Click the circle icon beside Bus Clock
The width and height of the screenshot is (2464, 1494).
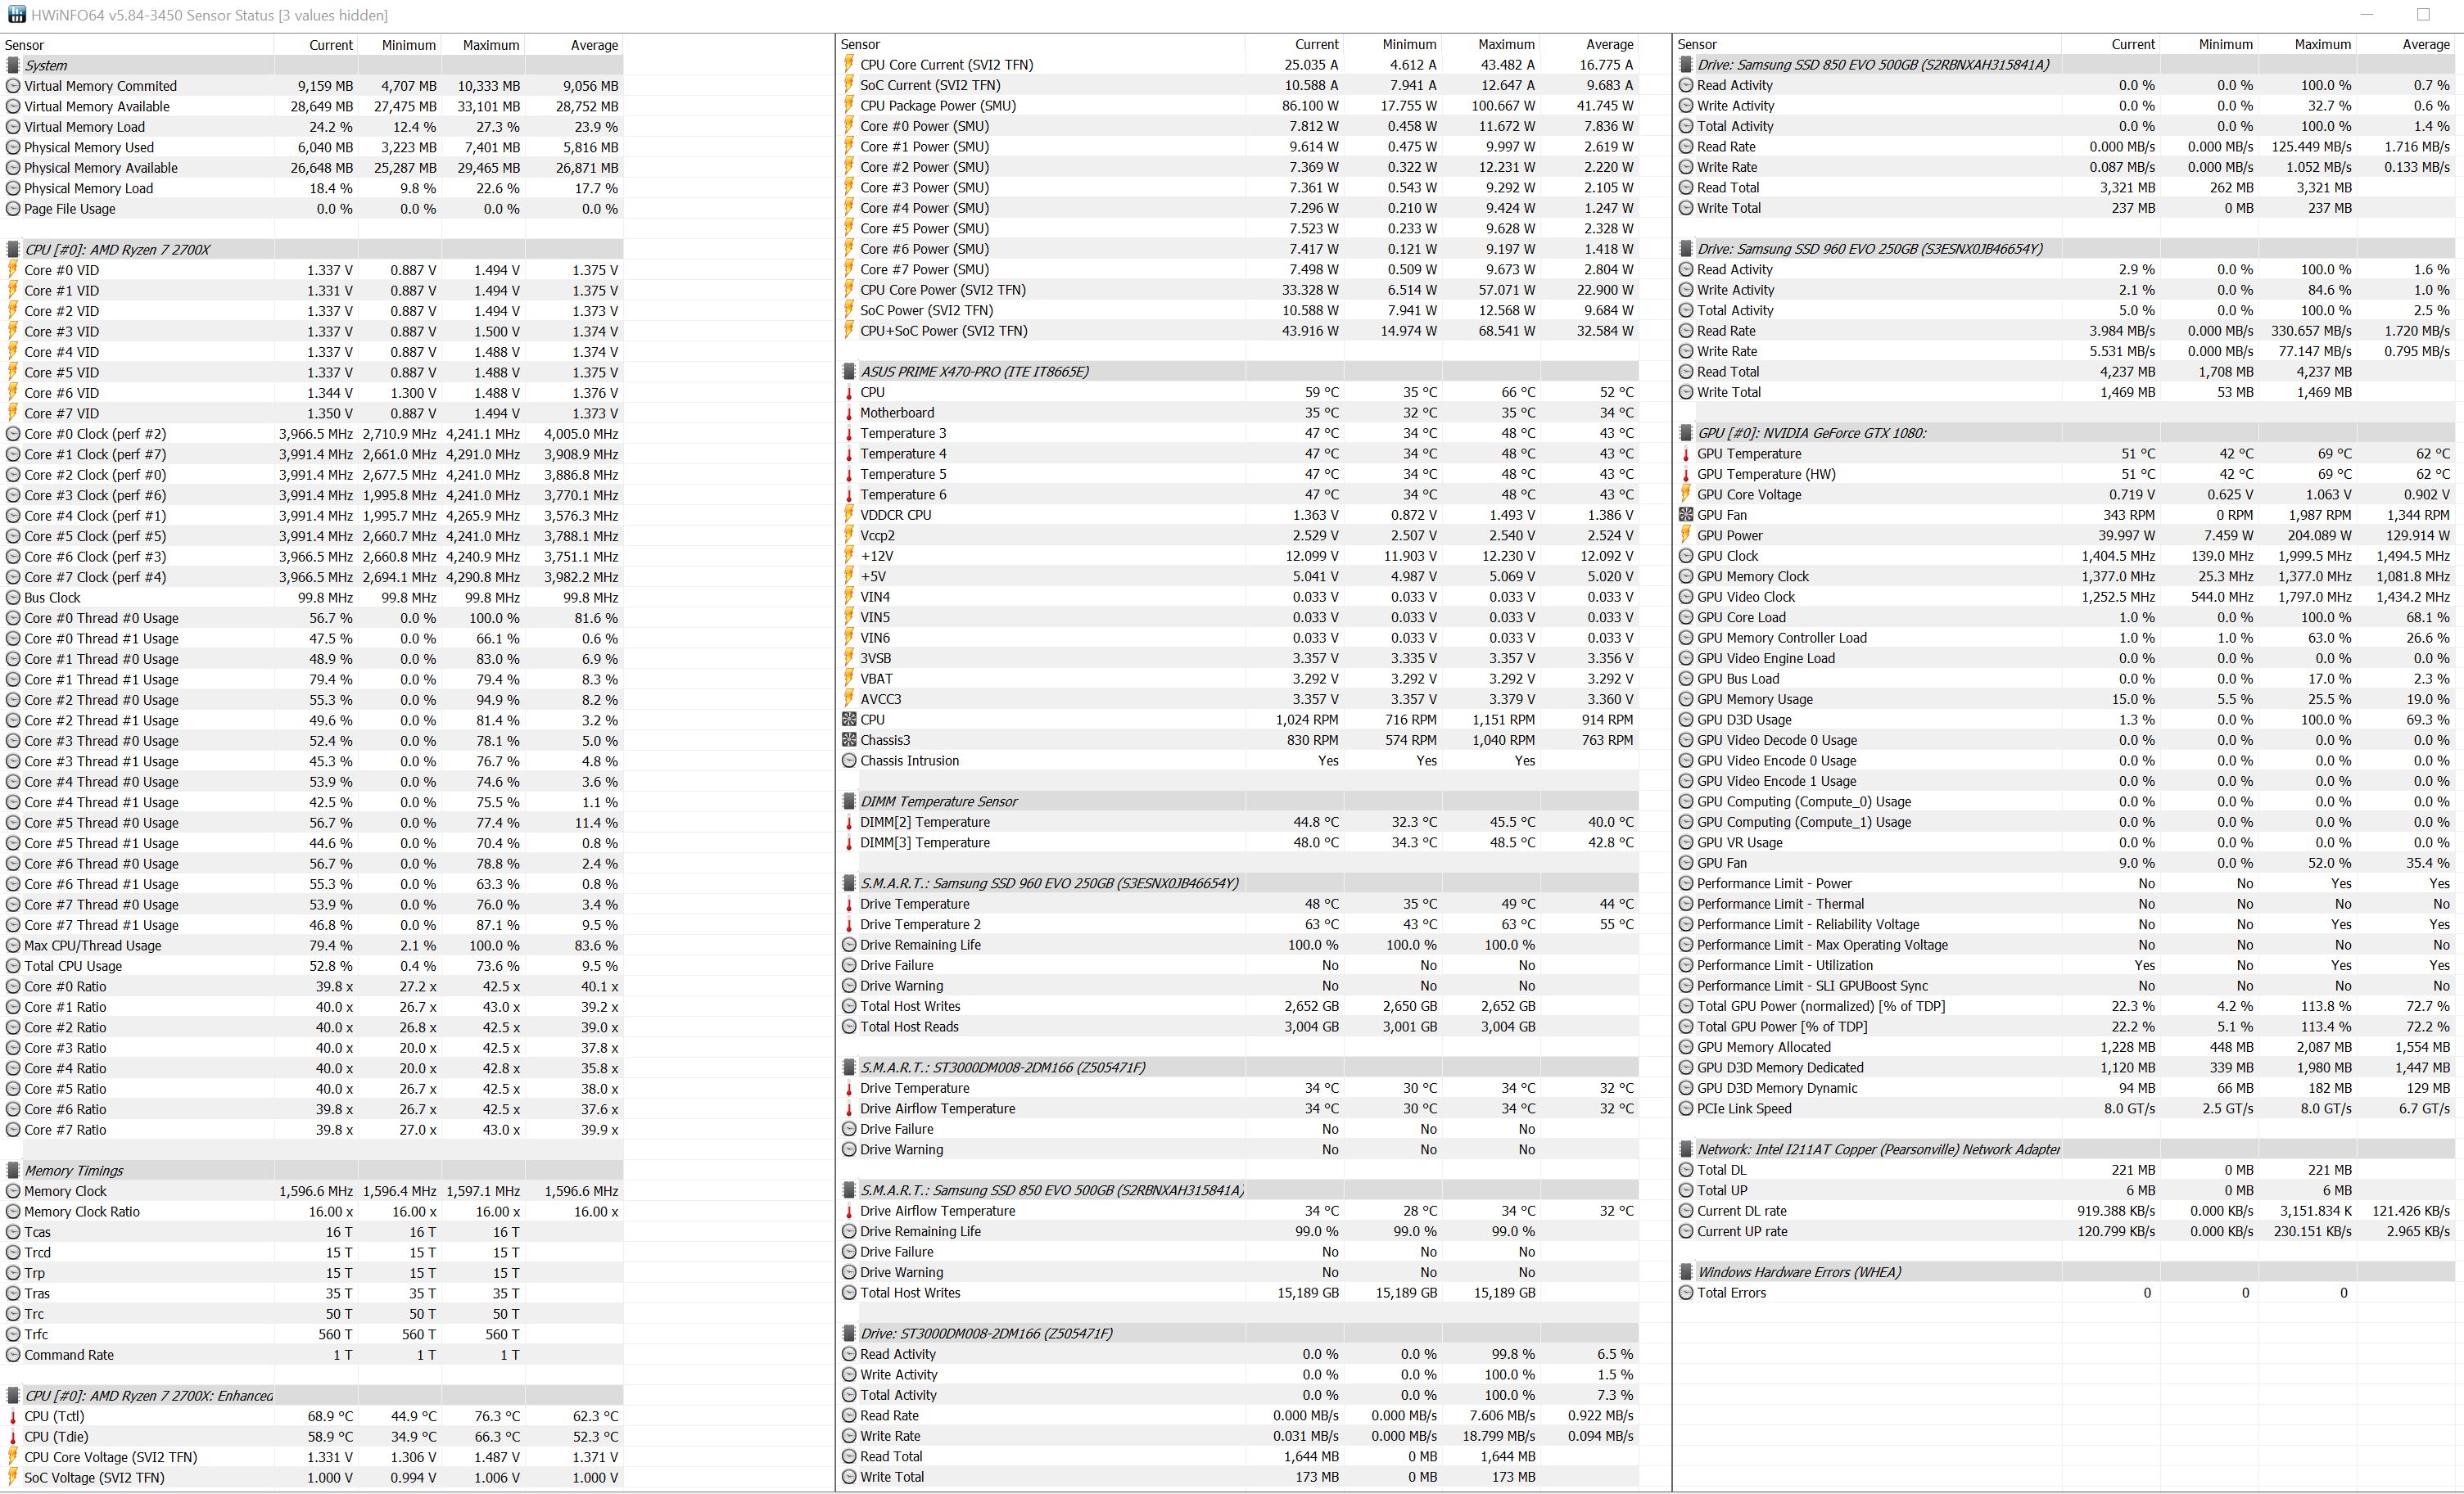(x=13, y=597)
